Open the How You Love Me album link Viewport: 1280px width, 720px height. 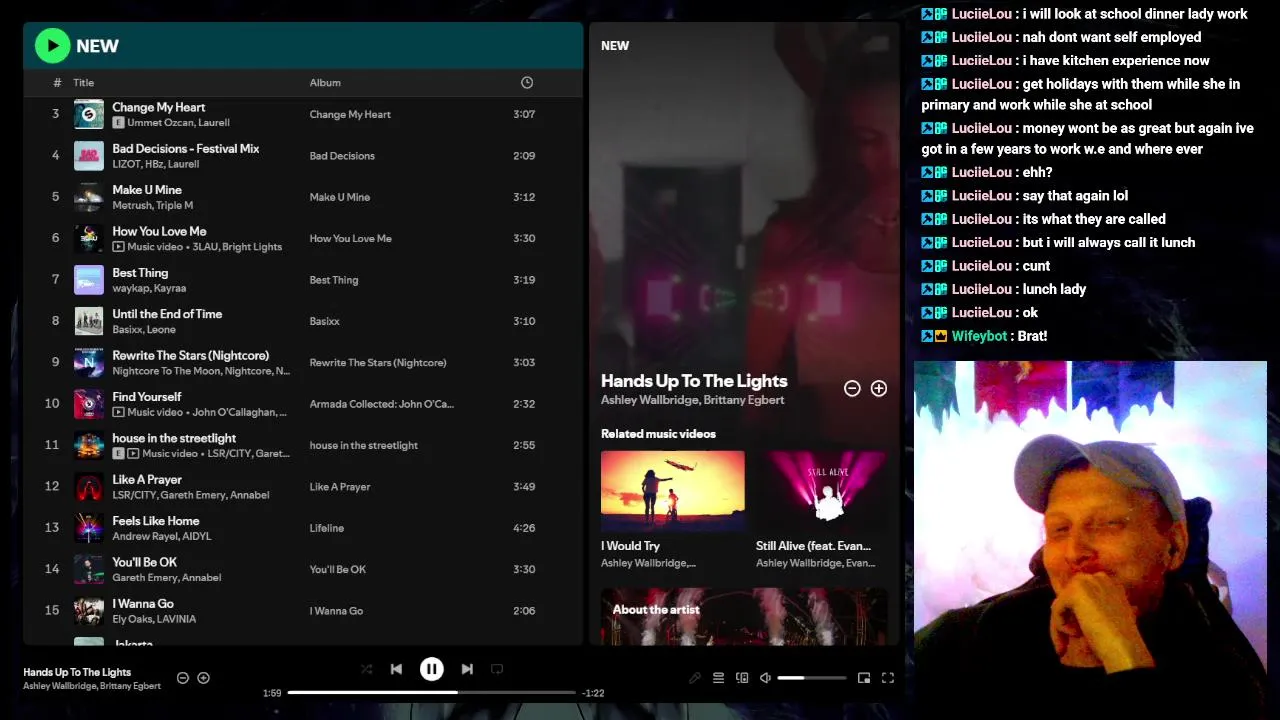(350, 239)
